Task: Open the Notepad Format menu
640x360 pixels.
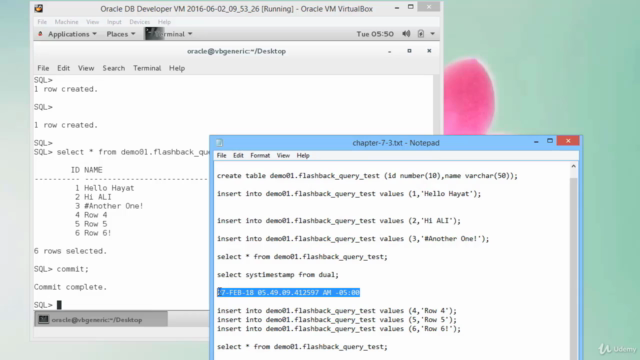Action: (260, 156)
